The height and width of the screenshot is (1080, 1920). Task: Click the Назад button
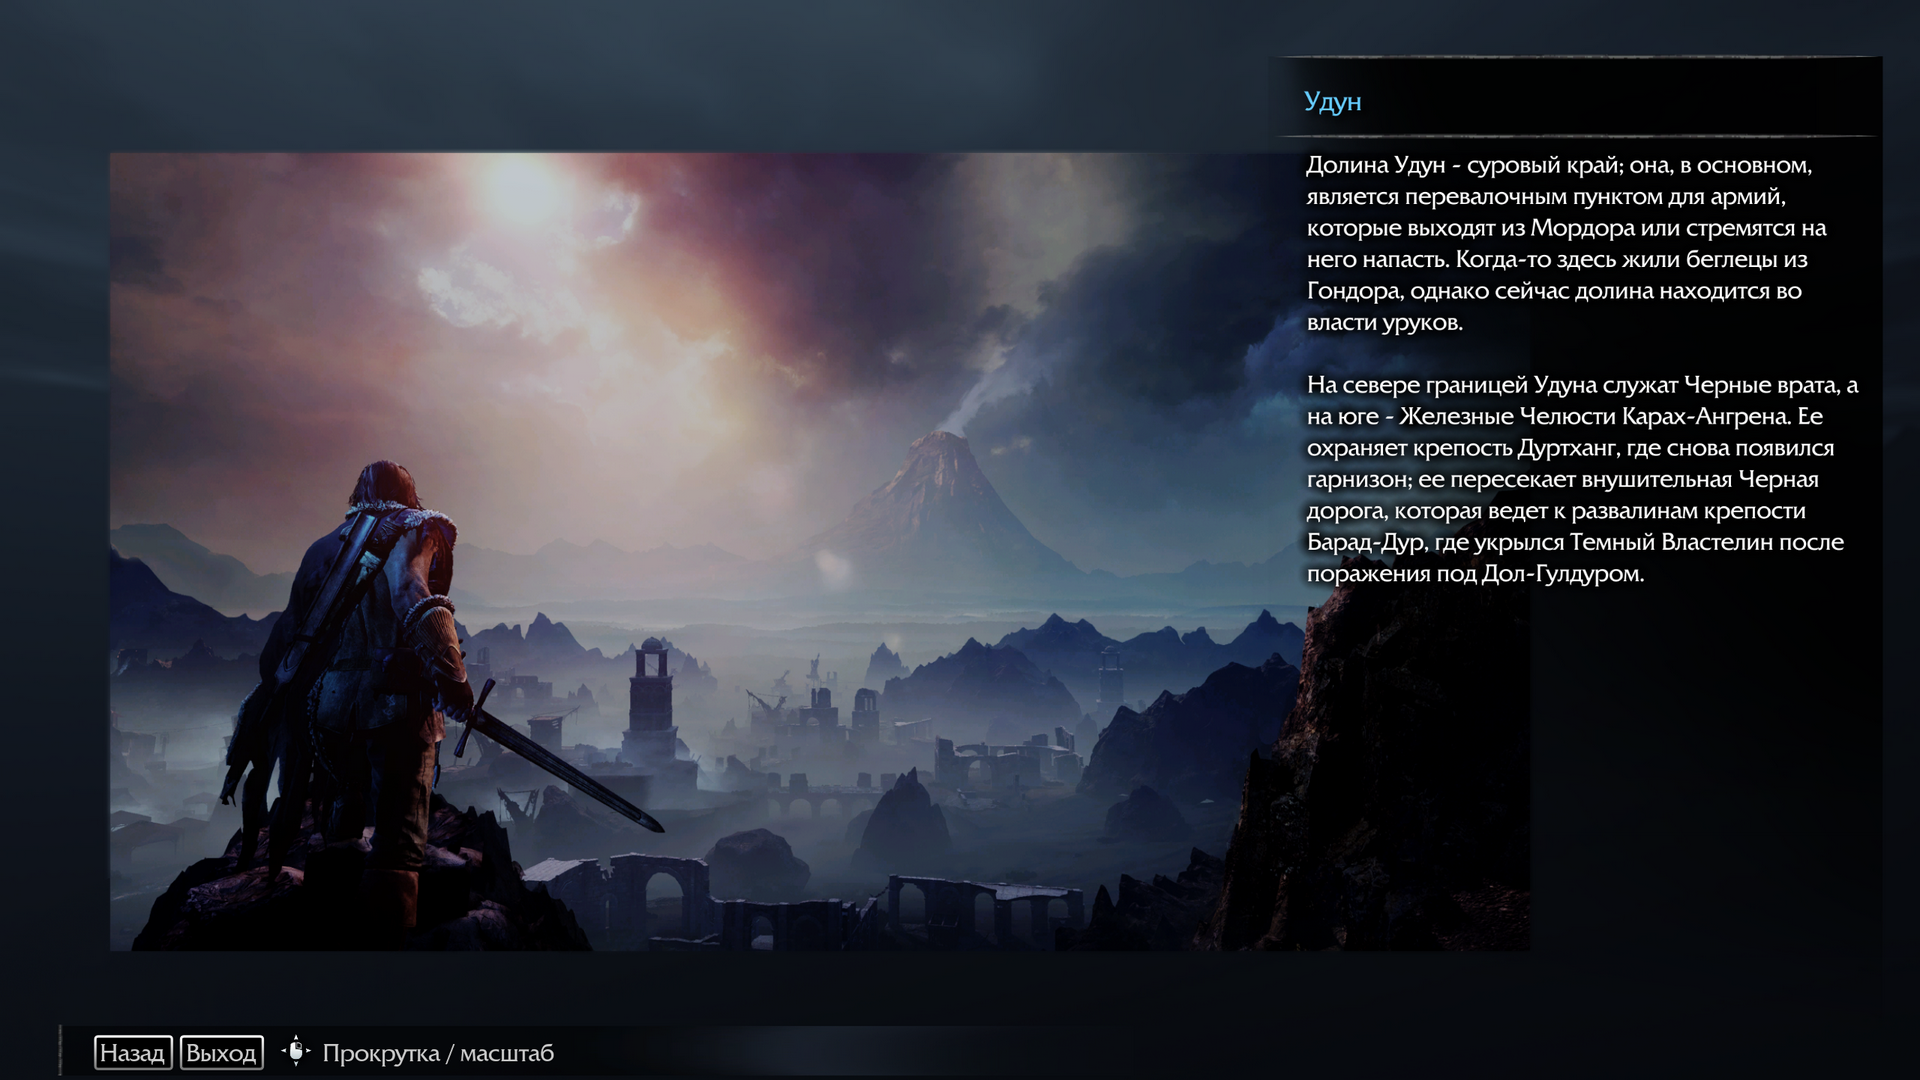133,1053
